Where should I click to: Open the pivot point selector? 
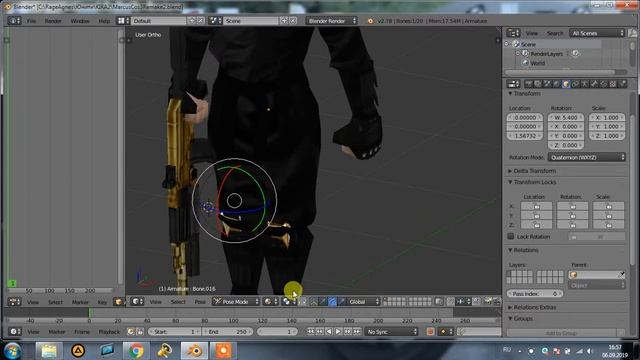pyautogui.click(x=289, y=302)
